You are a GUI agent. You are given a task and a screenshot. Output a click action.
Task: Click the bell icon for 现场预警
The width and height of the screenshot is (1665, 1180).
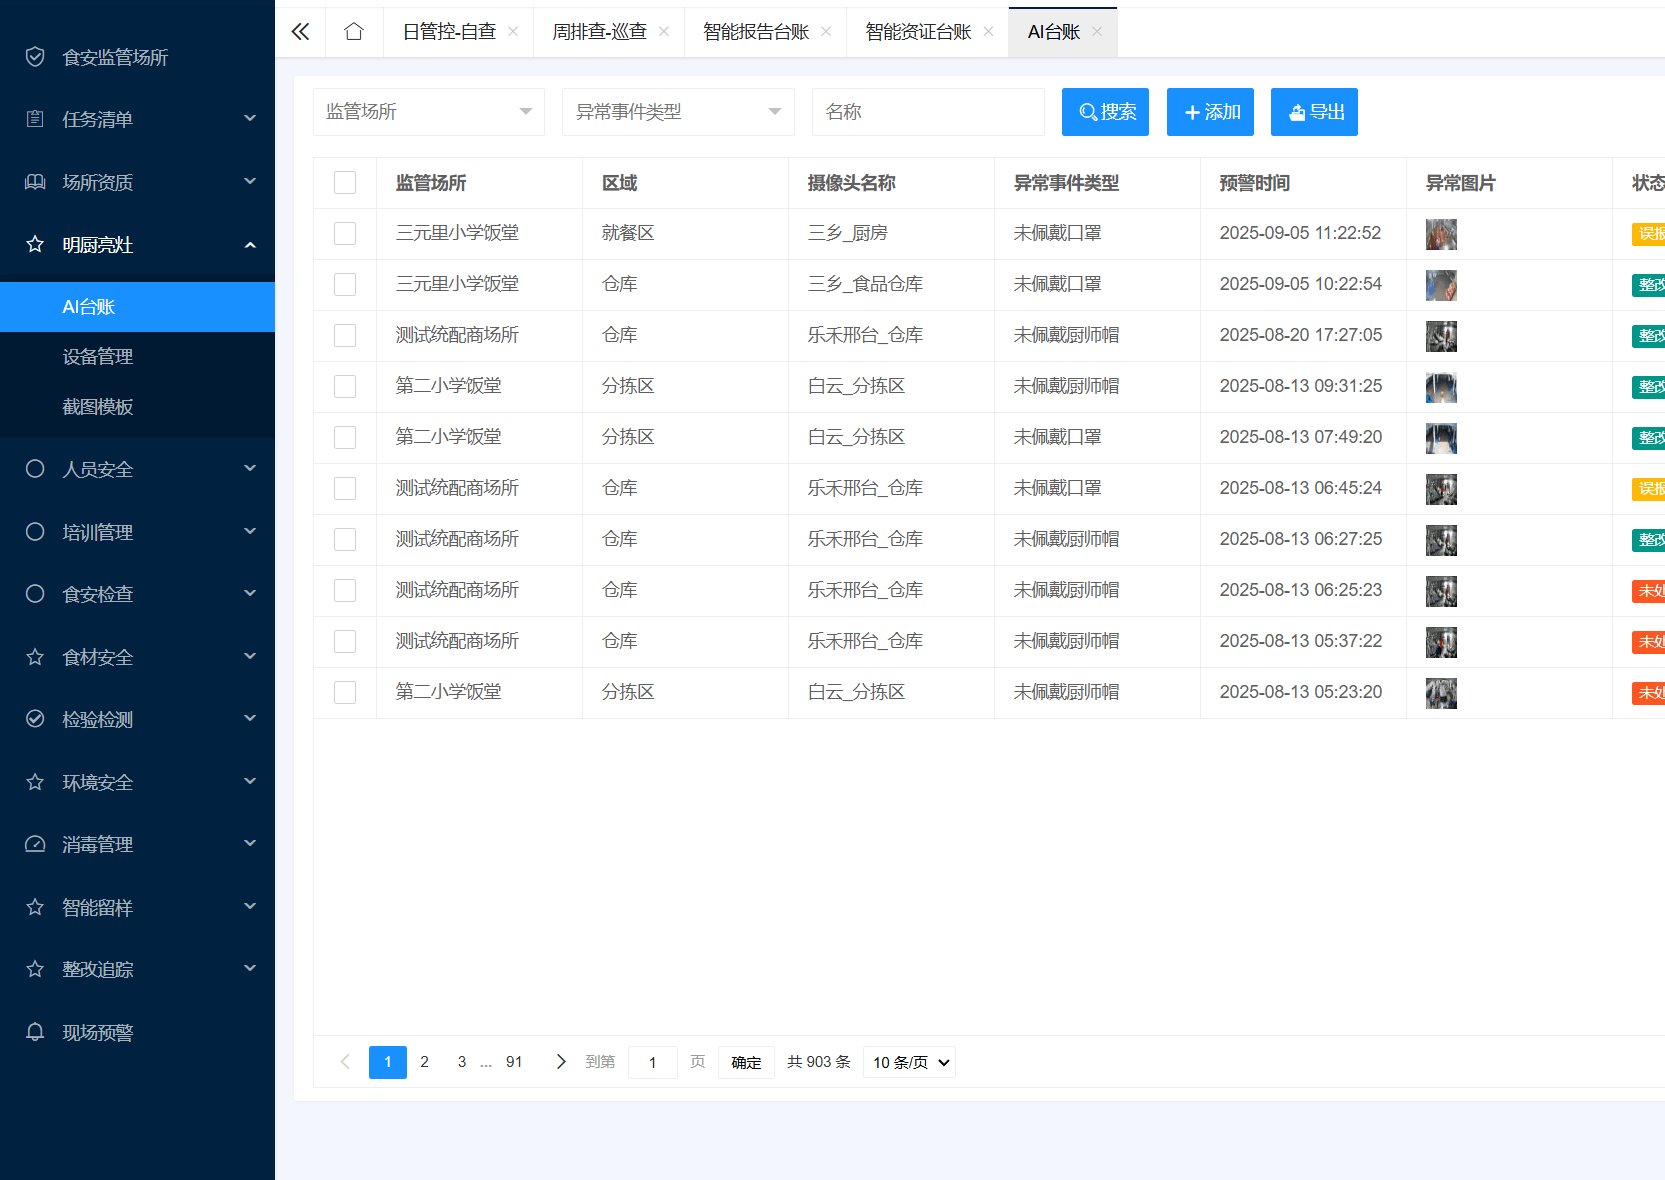[35, 1032]
